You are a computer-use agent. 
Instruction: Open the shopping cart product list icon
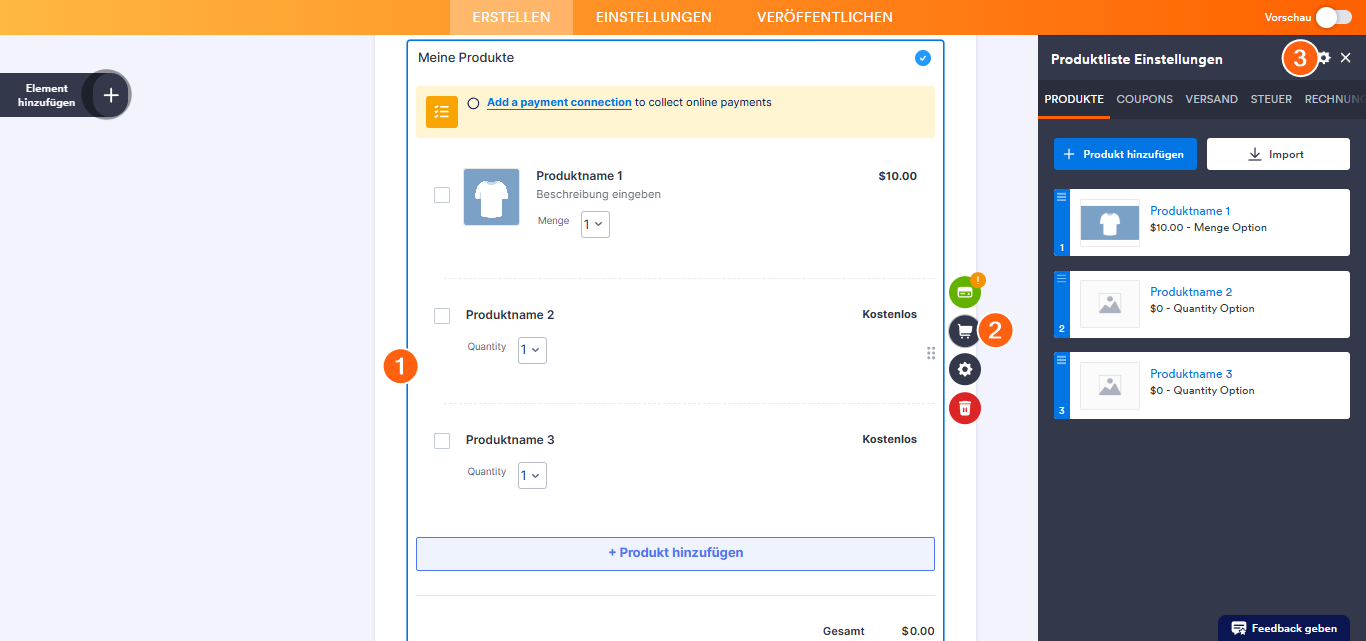964,330
